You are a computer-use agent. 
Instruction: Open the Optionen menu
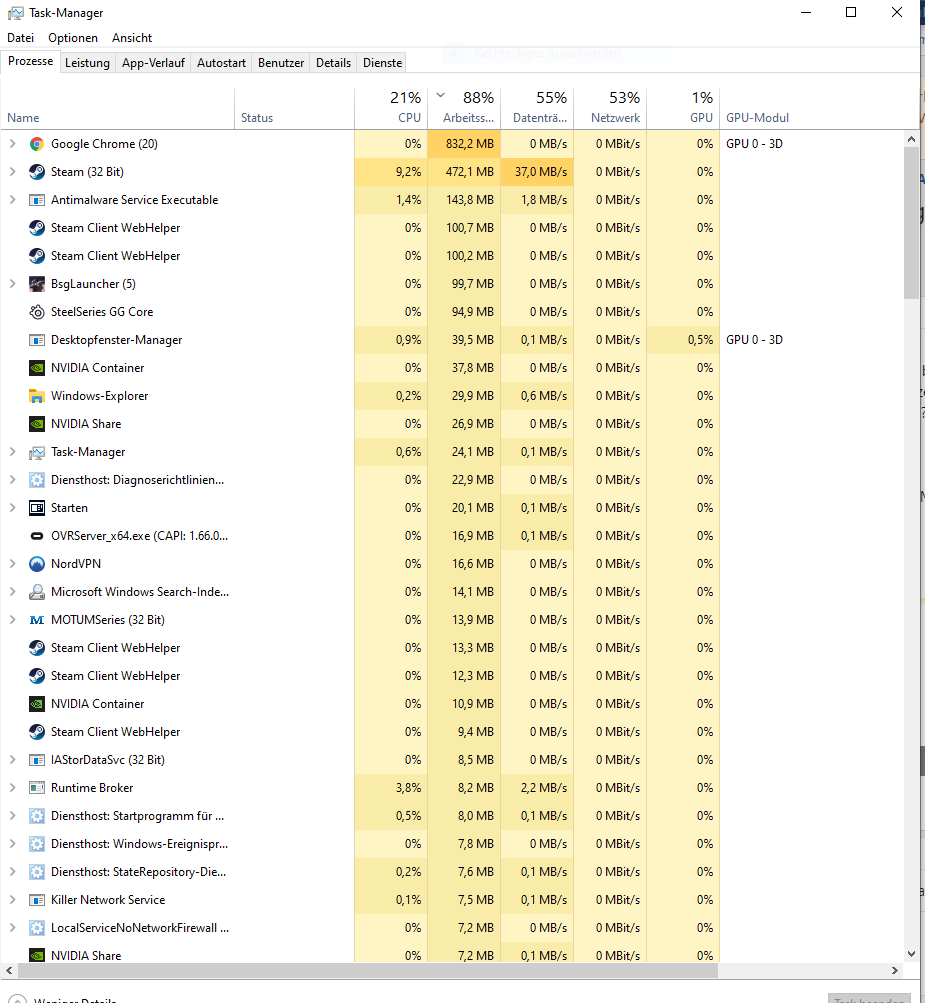[73, 38]
